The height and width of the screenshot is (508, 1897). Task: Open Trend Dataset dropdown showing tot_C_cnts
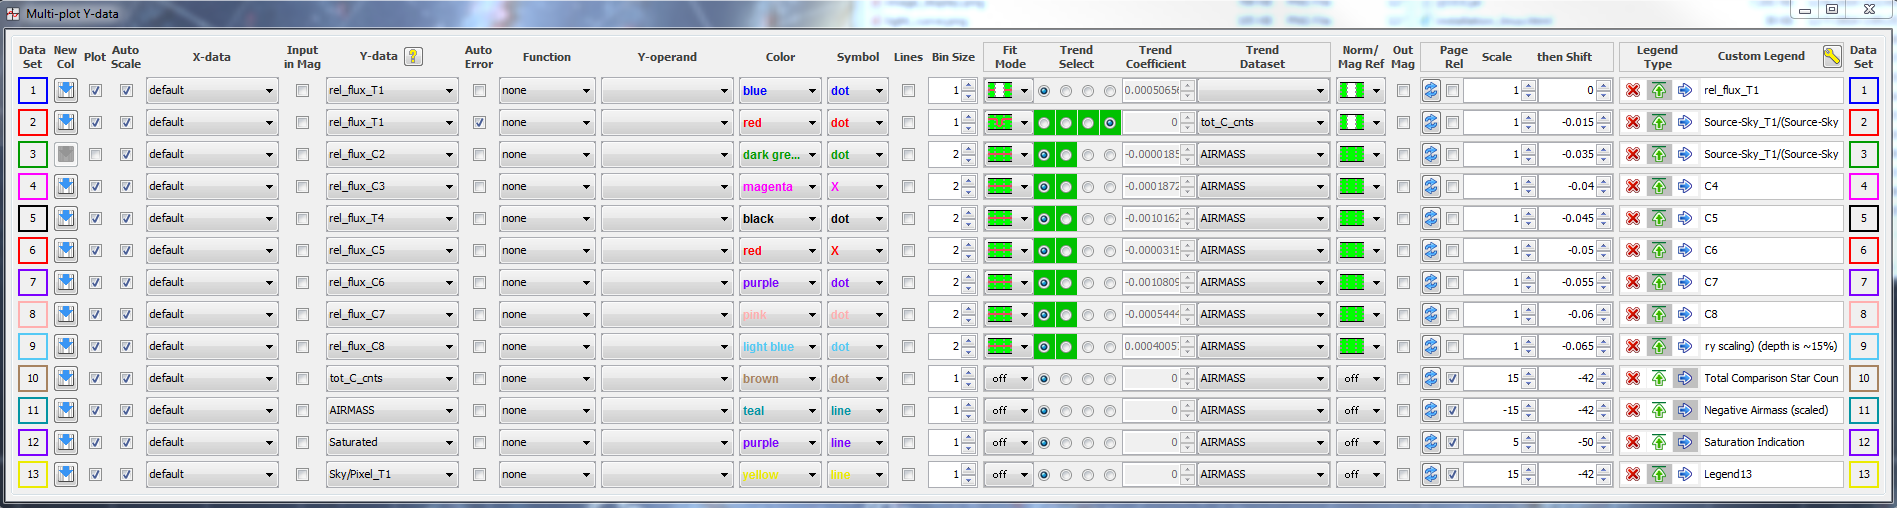[1263, 122]
